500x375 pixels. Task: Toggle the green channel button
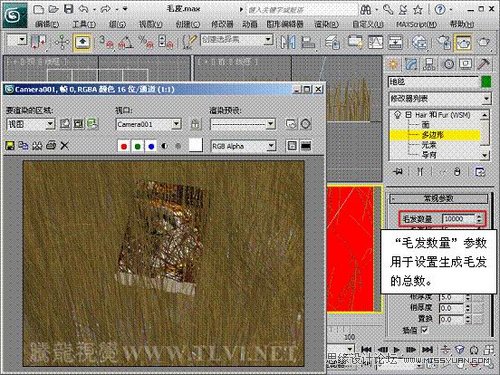tap(137, 146)
